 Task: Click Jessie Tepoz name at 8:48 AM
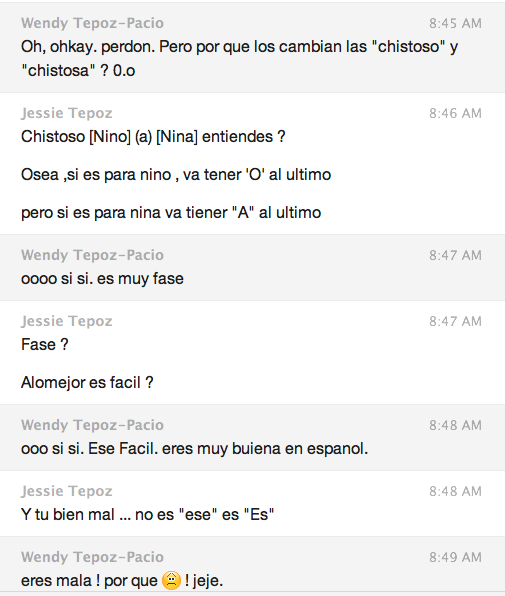pos(67,491)
